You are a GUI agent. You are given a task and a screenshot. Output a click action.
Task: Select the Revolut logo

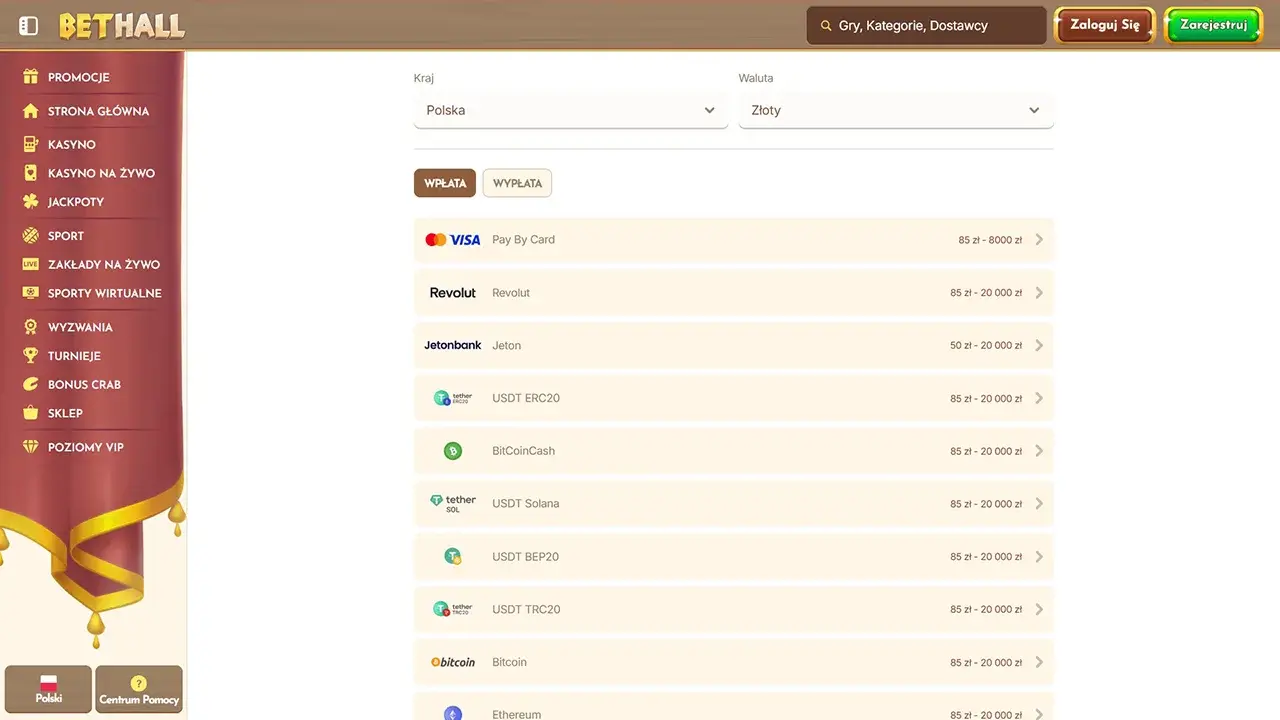453,293
